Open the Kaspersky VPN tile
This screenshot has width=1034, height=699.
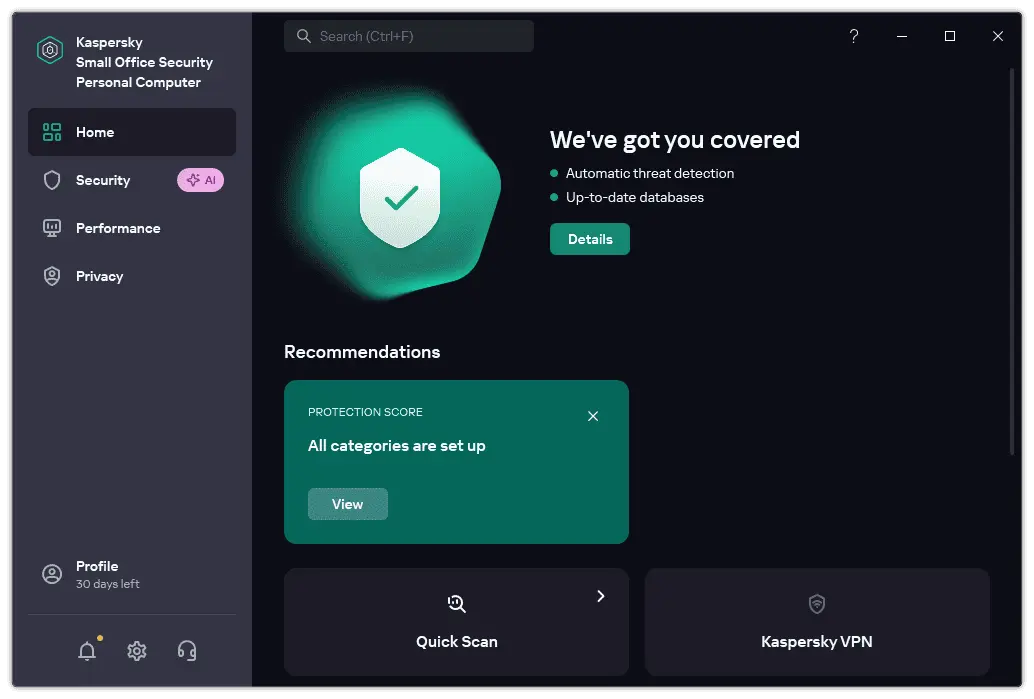click(817, 622)
